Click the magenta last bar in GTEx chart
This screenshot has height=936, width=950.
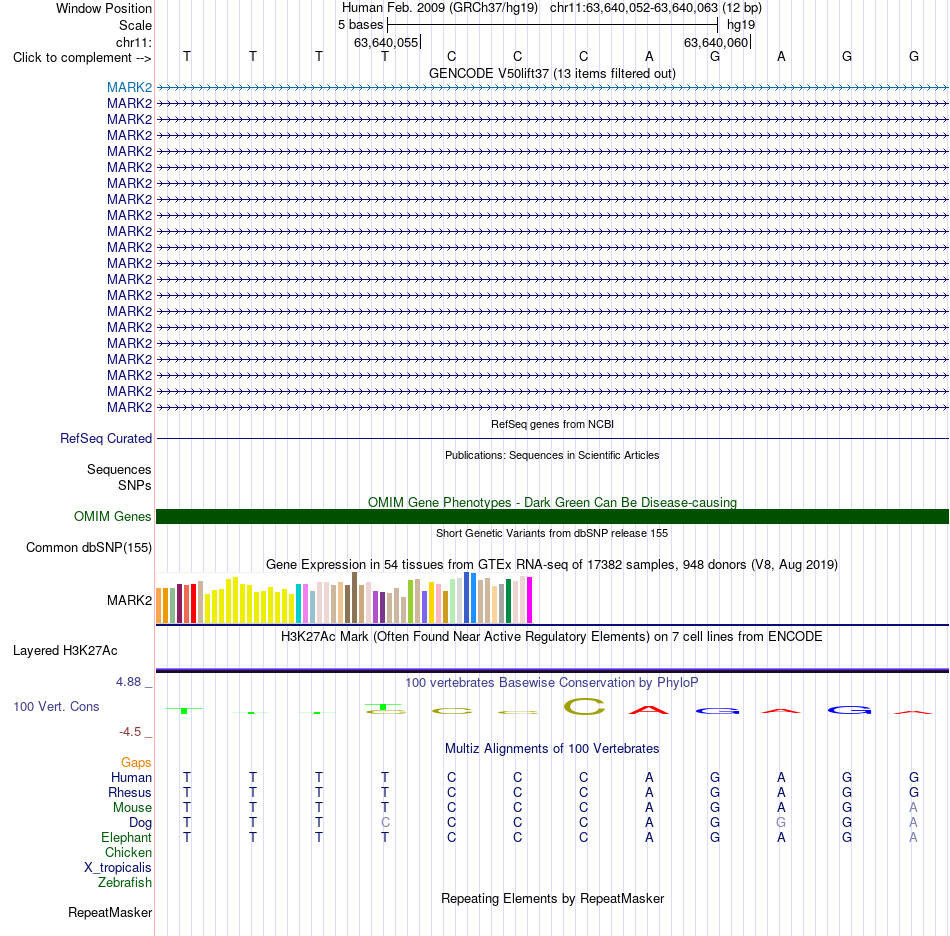[x=530, y=600]
